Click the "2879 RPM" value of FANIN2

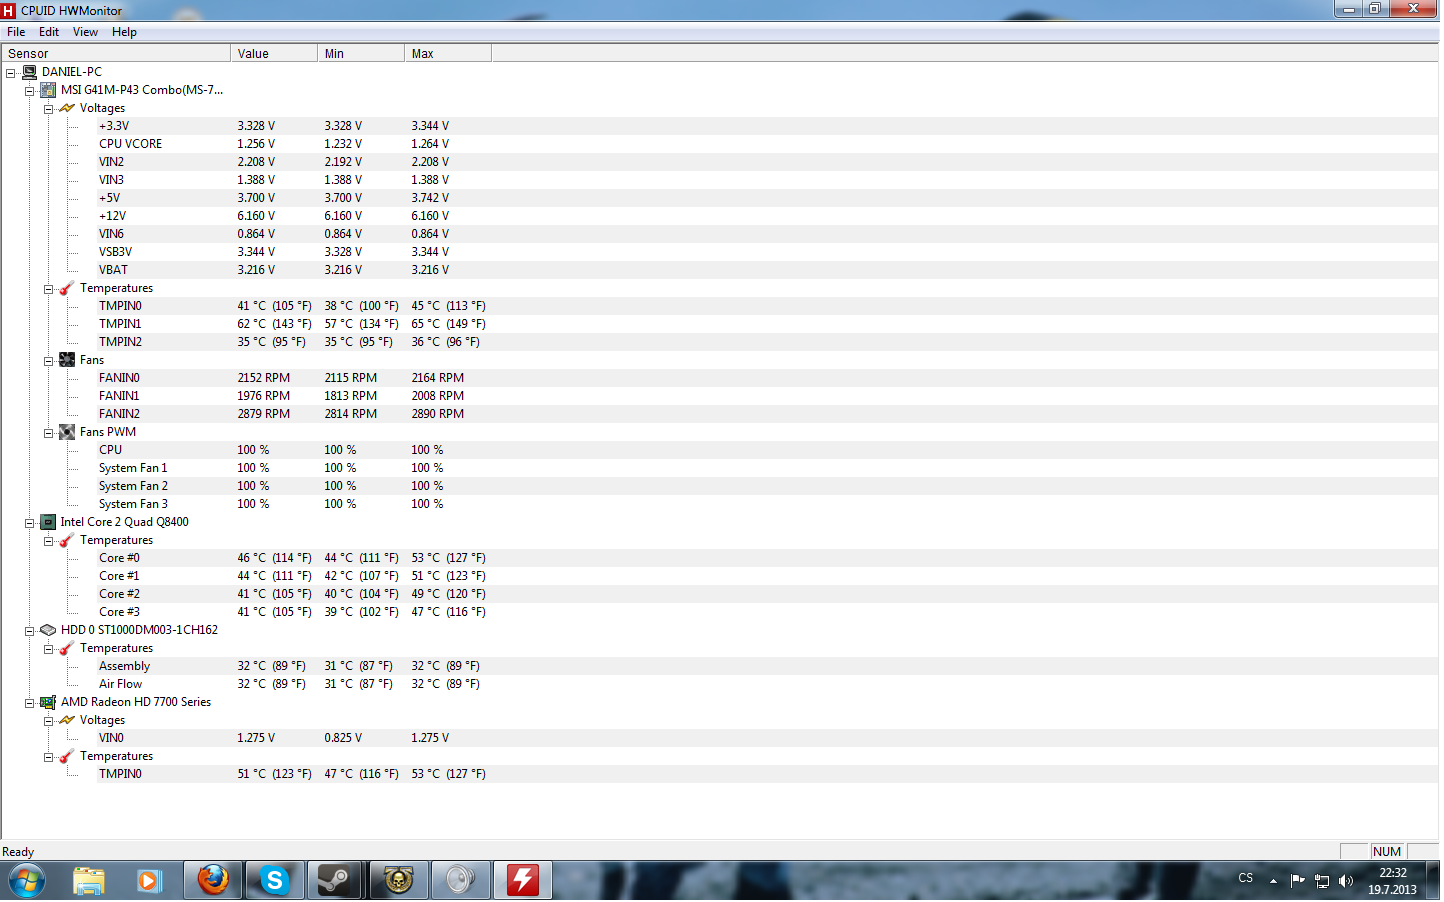264,414
